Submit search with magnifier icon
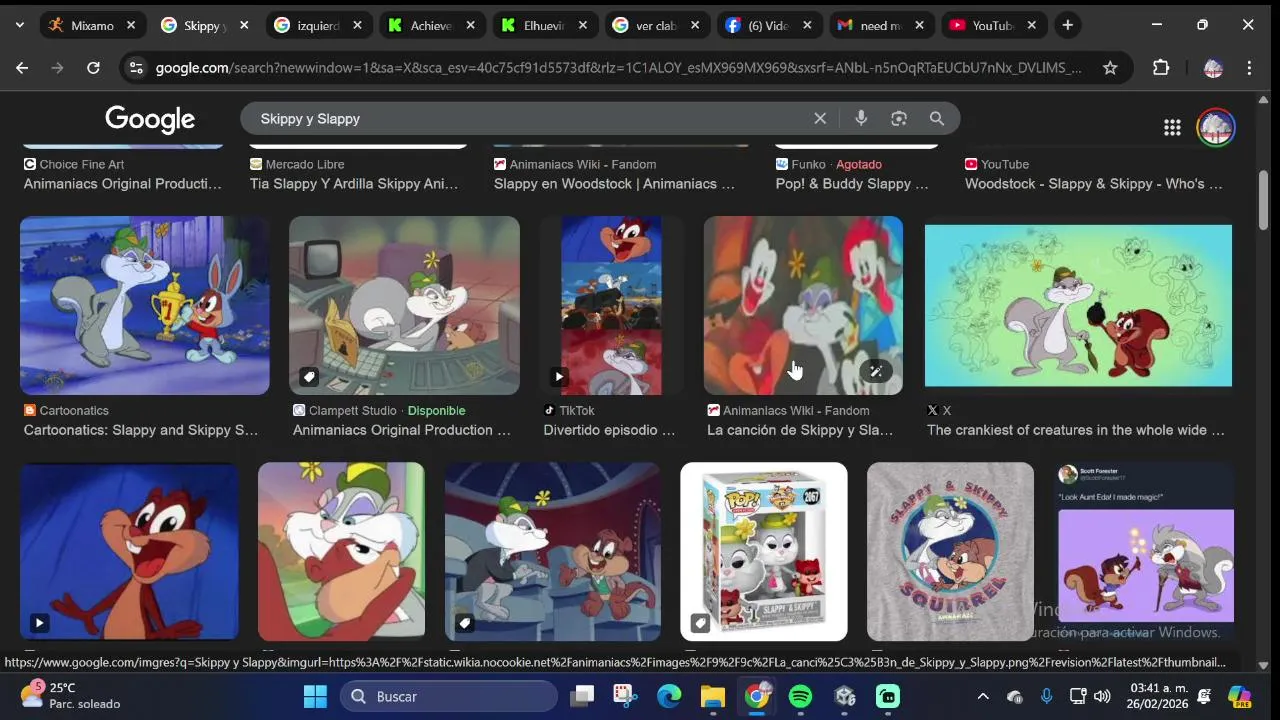 pos(937,119)
